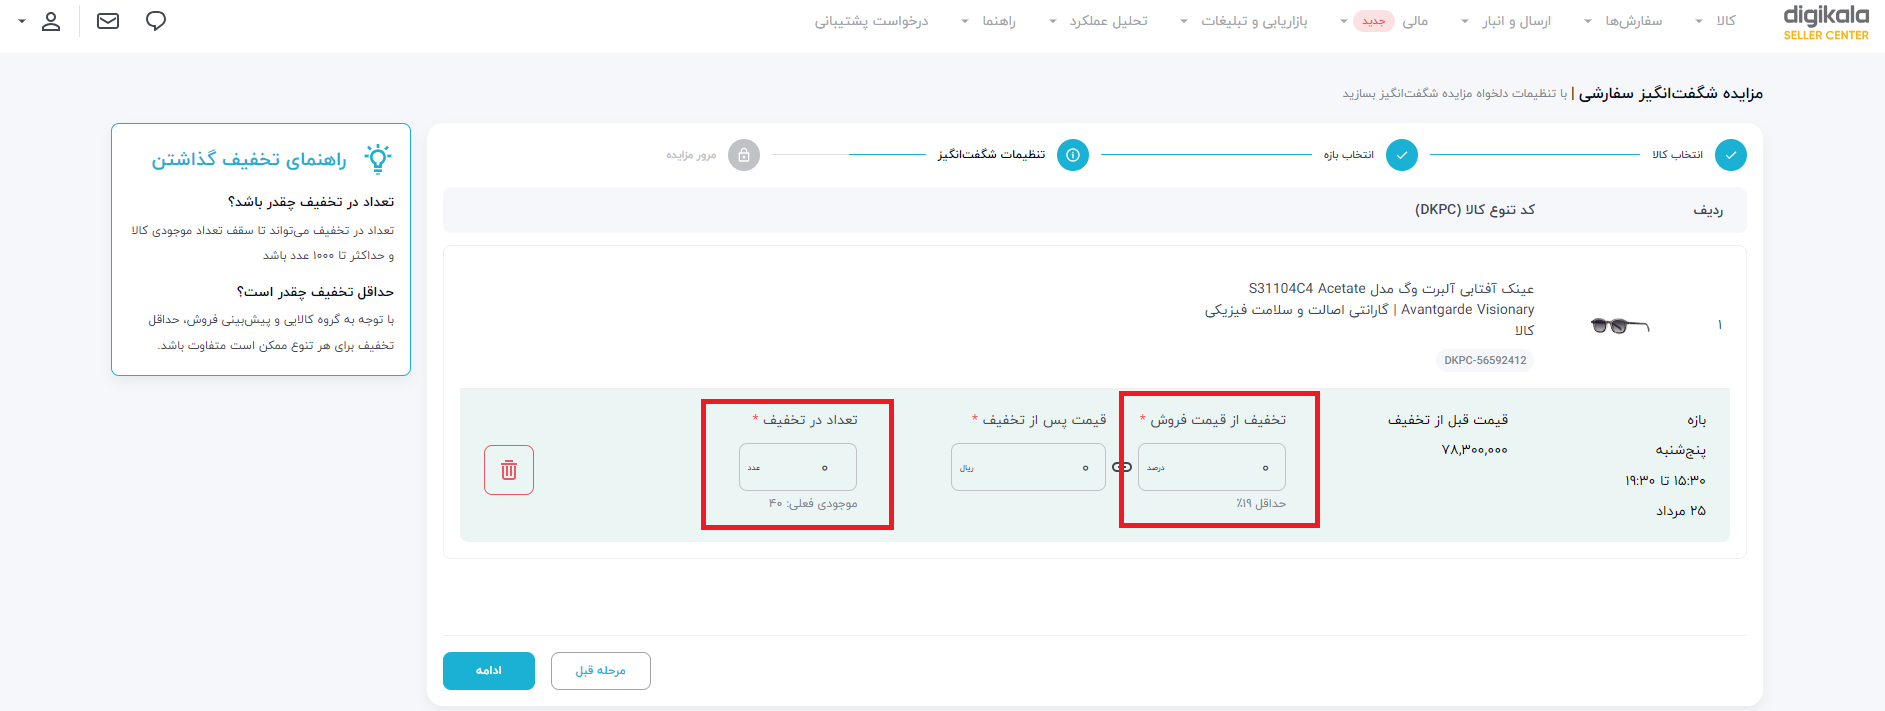This screenshot has height=711, width=1885.
Task: Focus the تعداد در تخفیف quantity field
Action: (x=798, y=467)
